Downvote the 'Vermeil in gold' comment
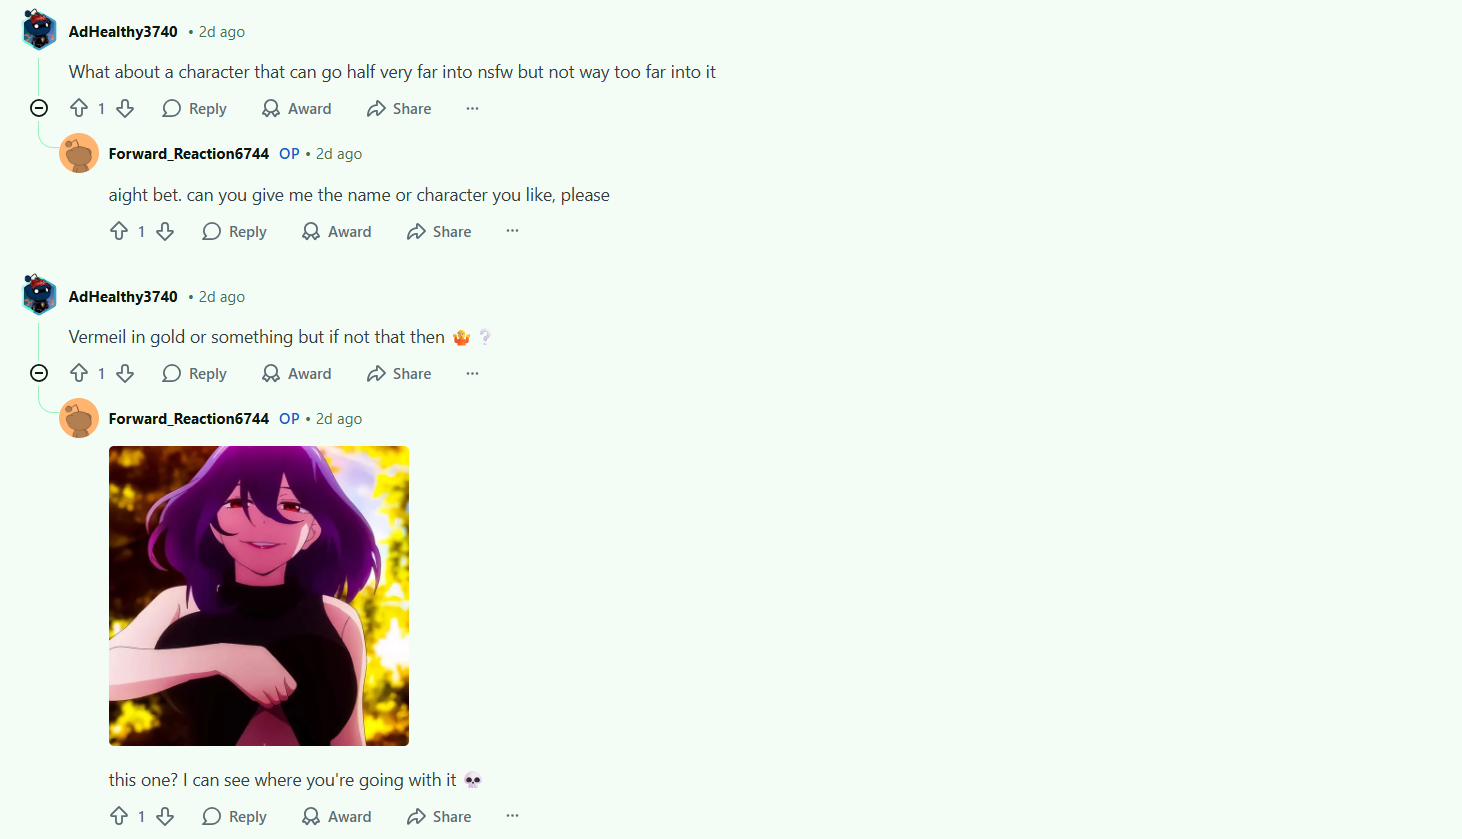This screenshot has height=839, width=1462. coord(125,373)
